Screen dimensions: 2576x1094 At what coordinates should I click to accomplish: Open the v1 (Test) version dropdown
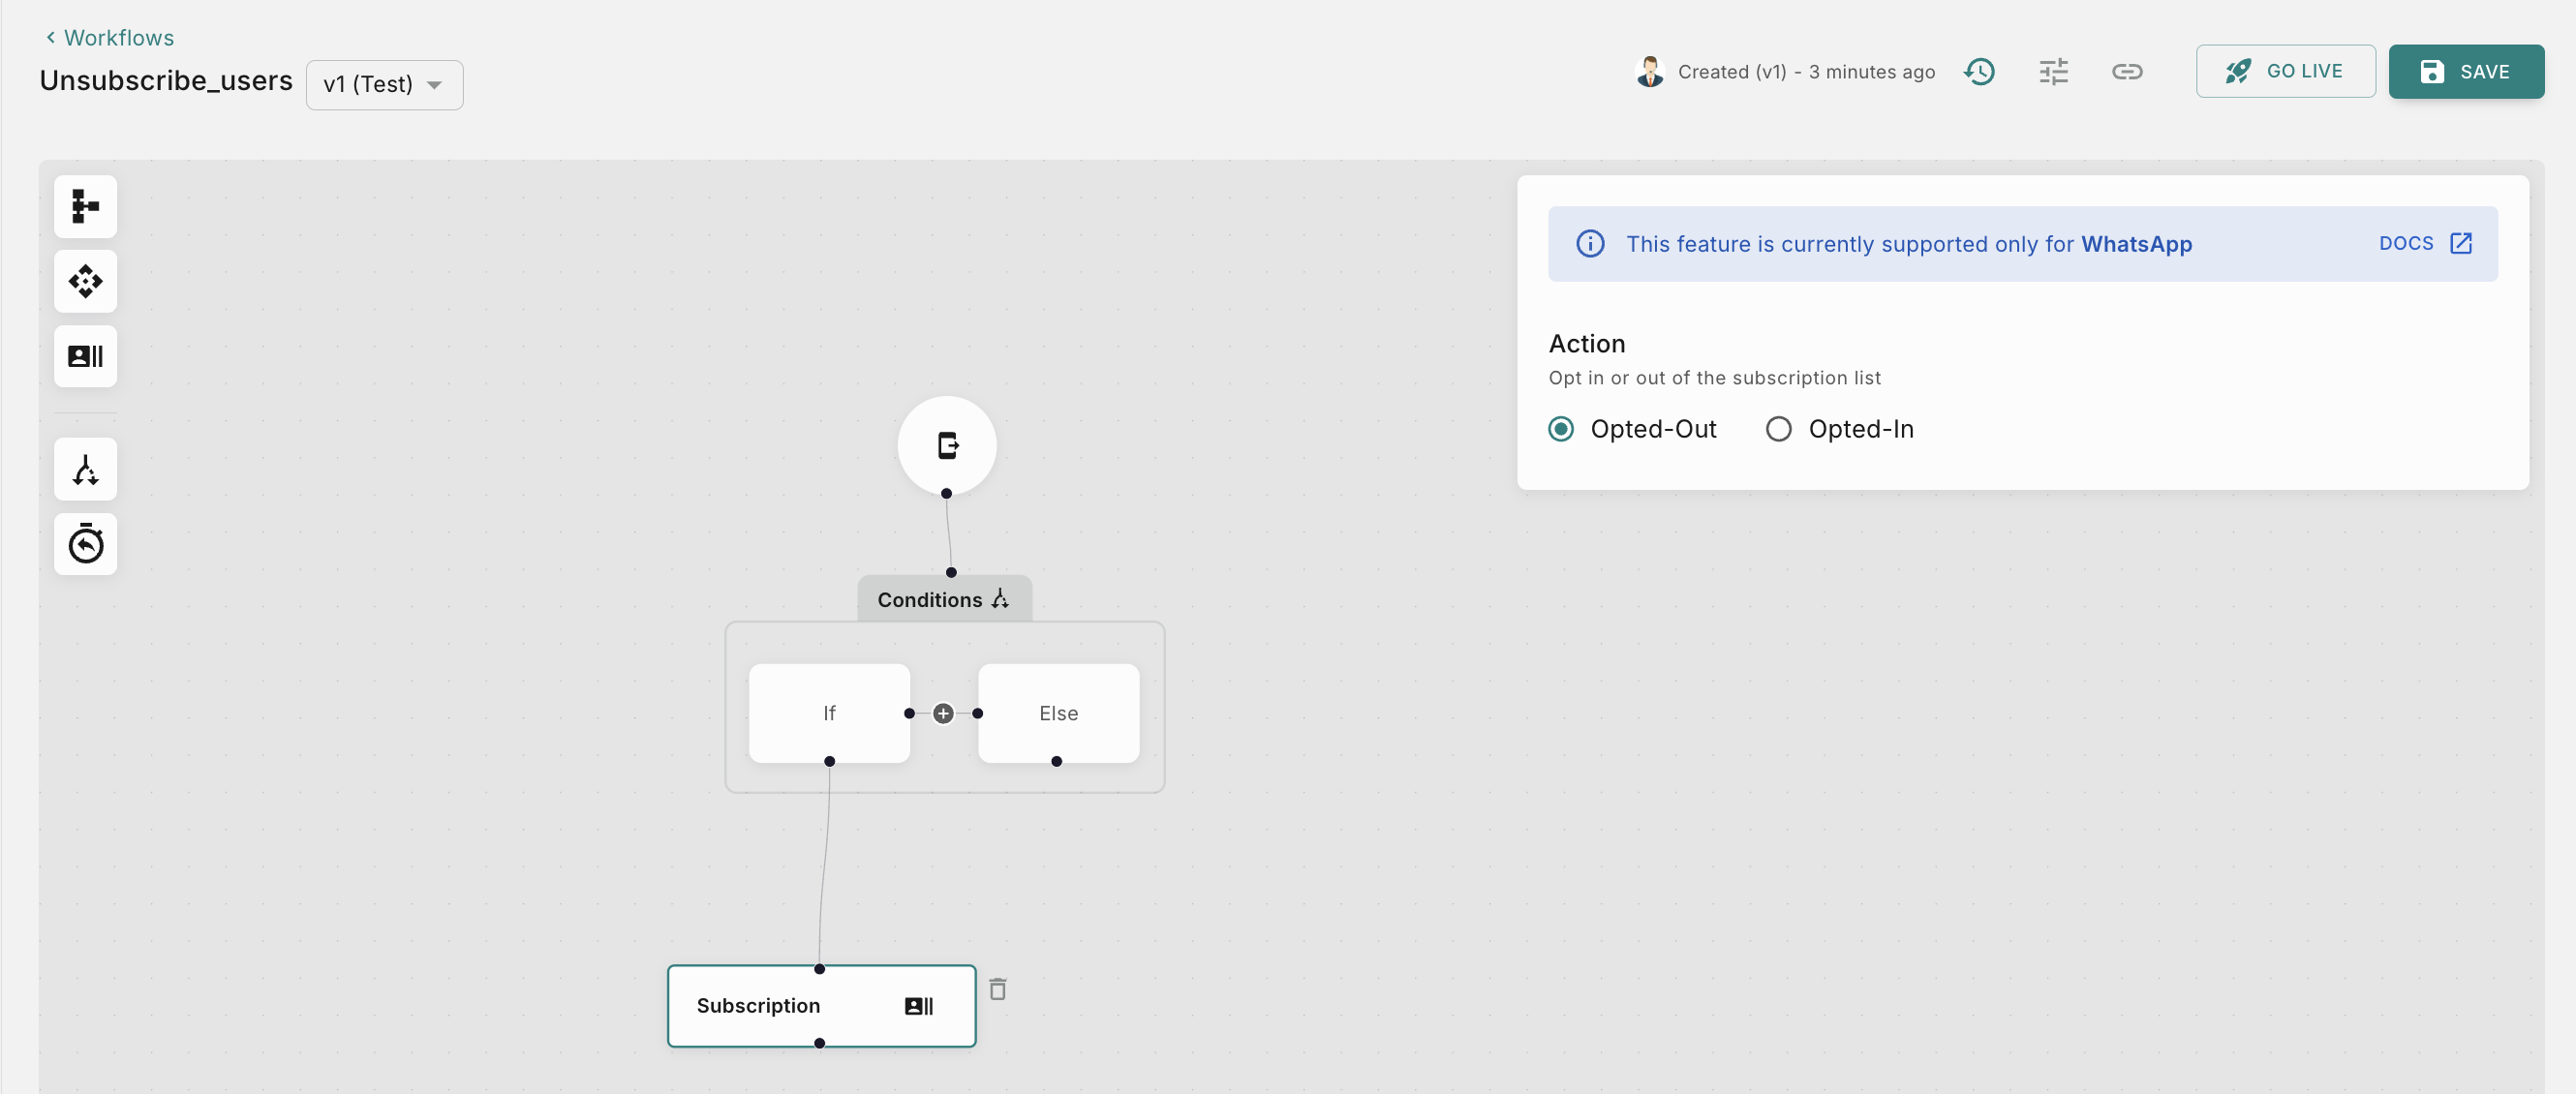click(x=384, y=84)
